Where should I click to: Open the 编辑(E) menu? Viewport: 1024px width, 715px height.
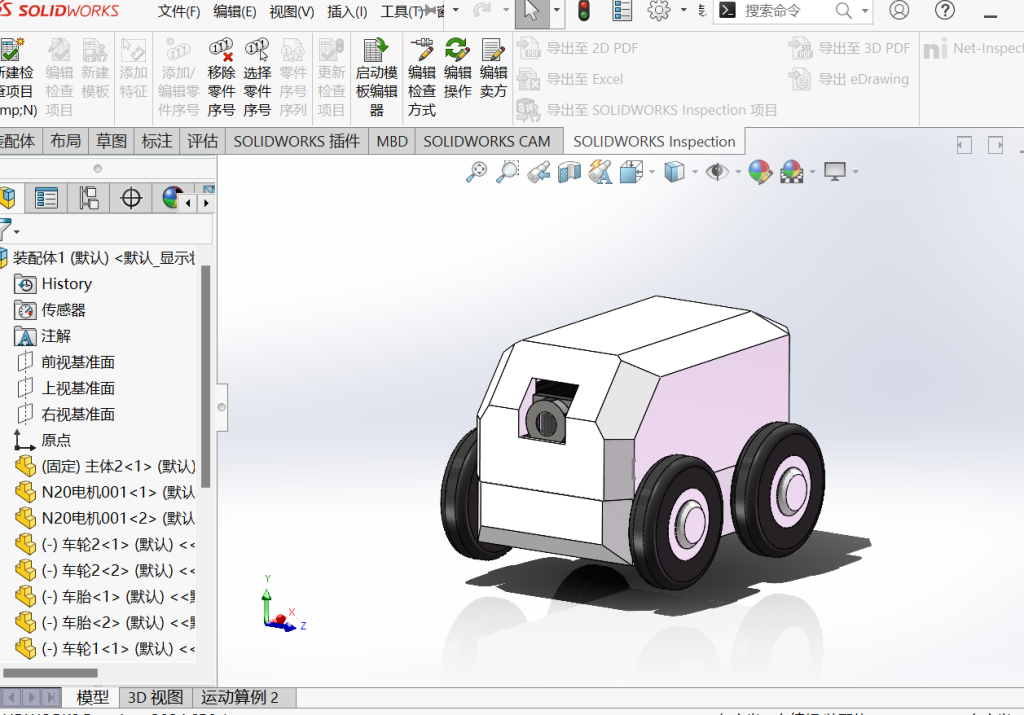[x=234, y=12]
